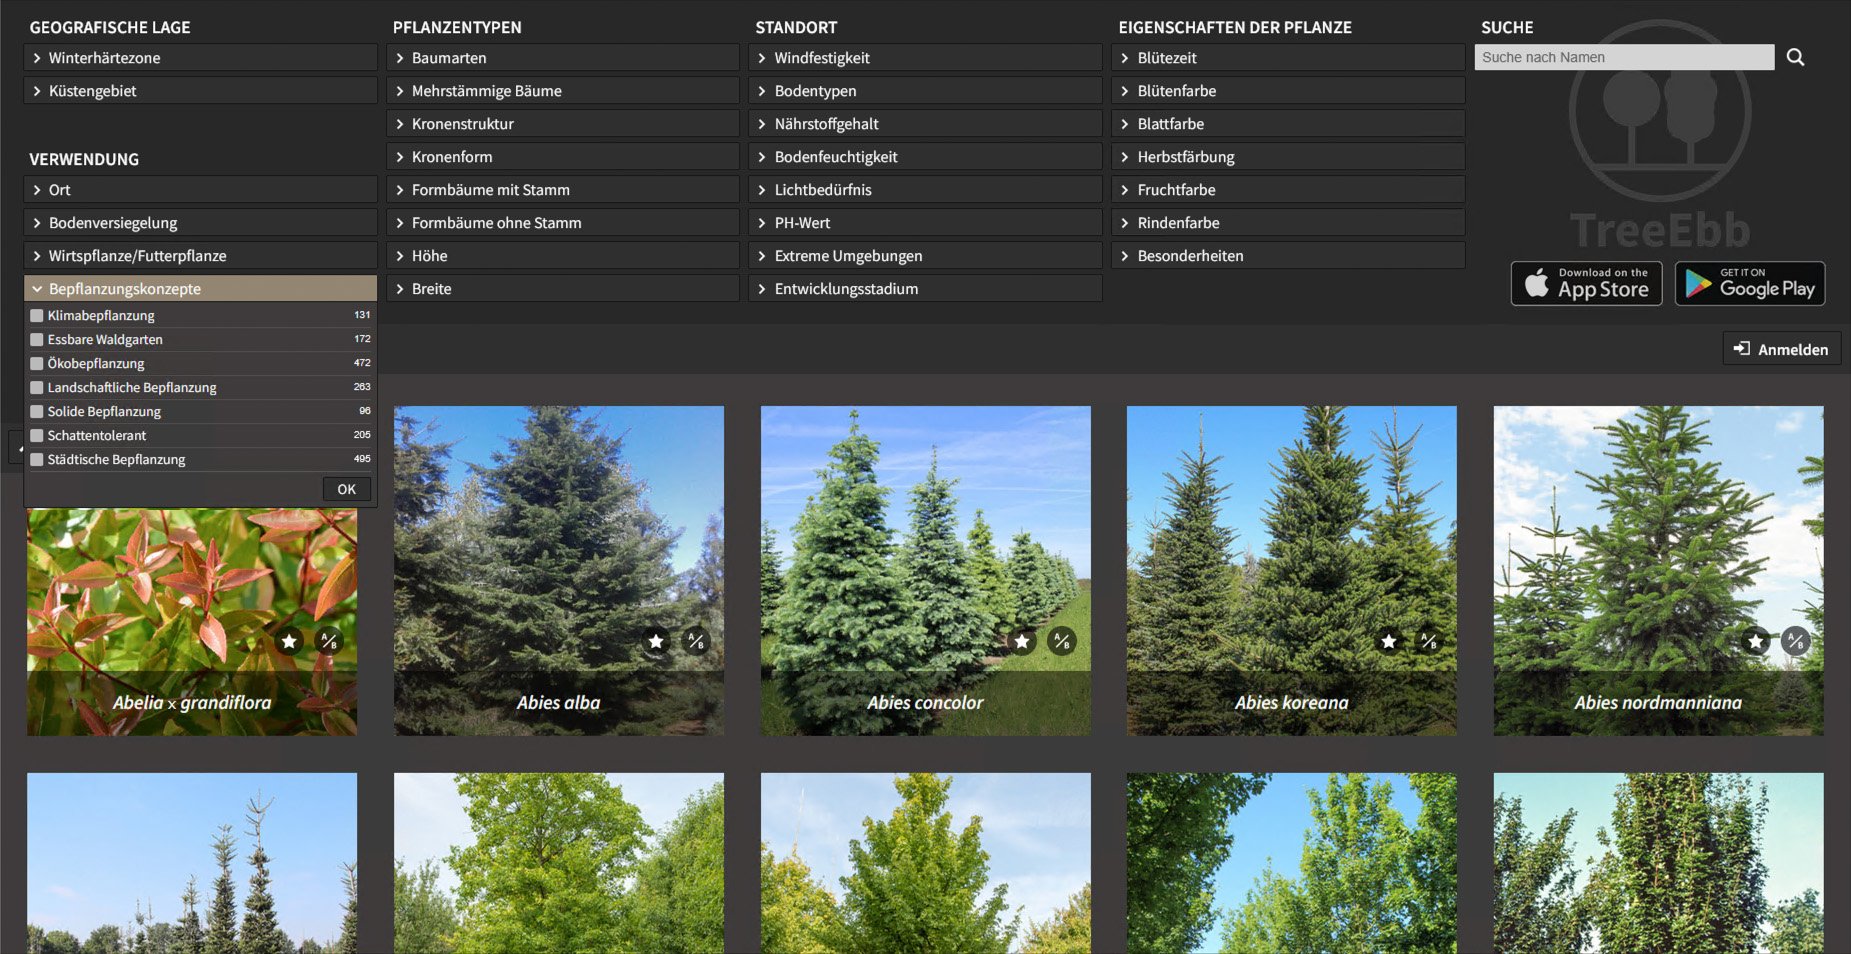
Task: Open the Ort filter section
Action: 200,190
